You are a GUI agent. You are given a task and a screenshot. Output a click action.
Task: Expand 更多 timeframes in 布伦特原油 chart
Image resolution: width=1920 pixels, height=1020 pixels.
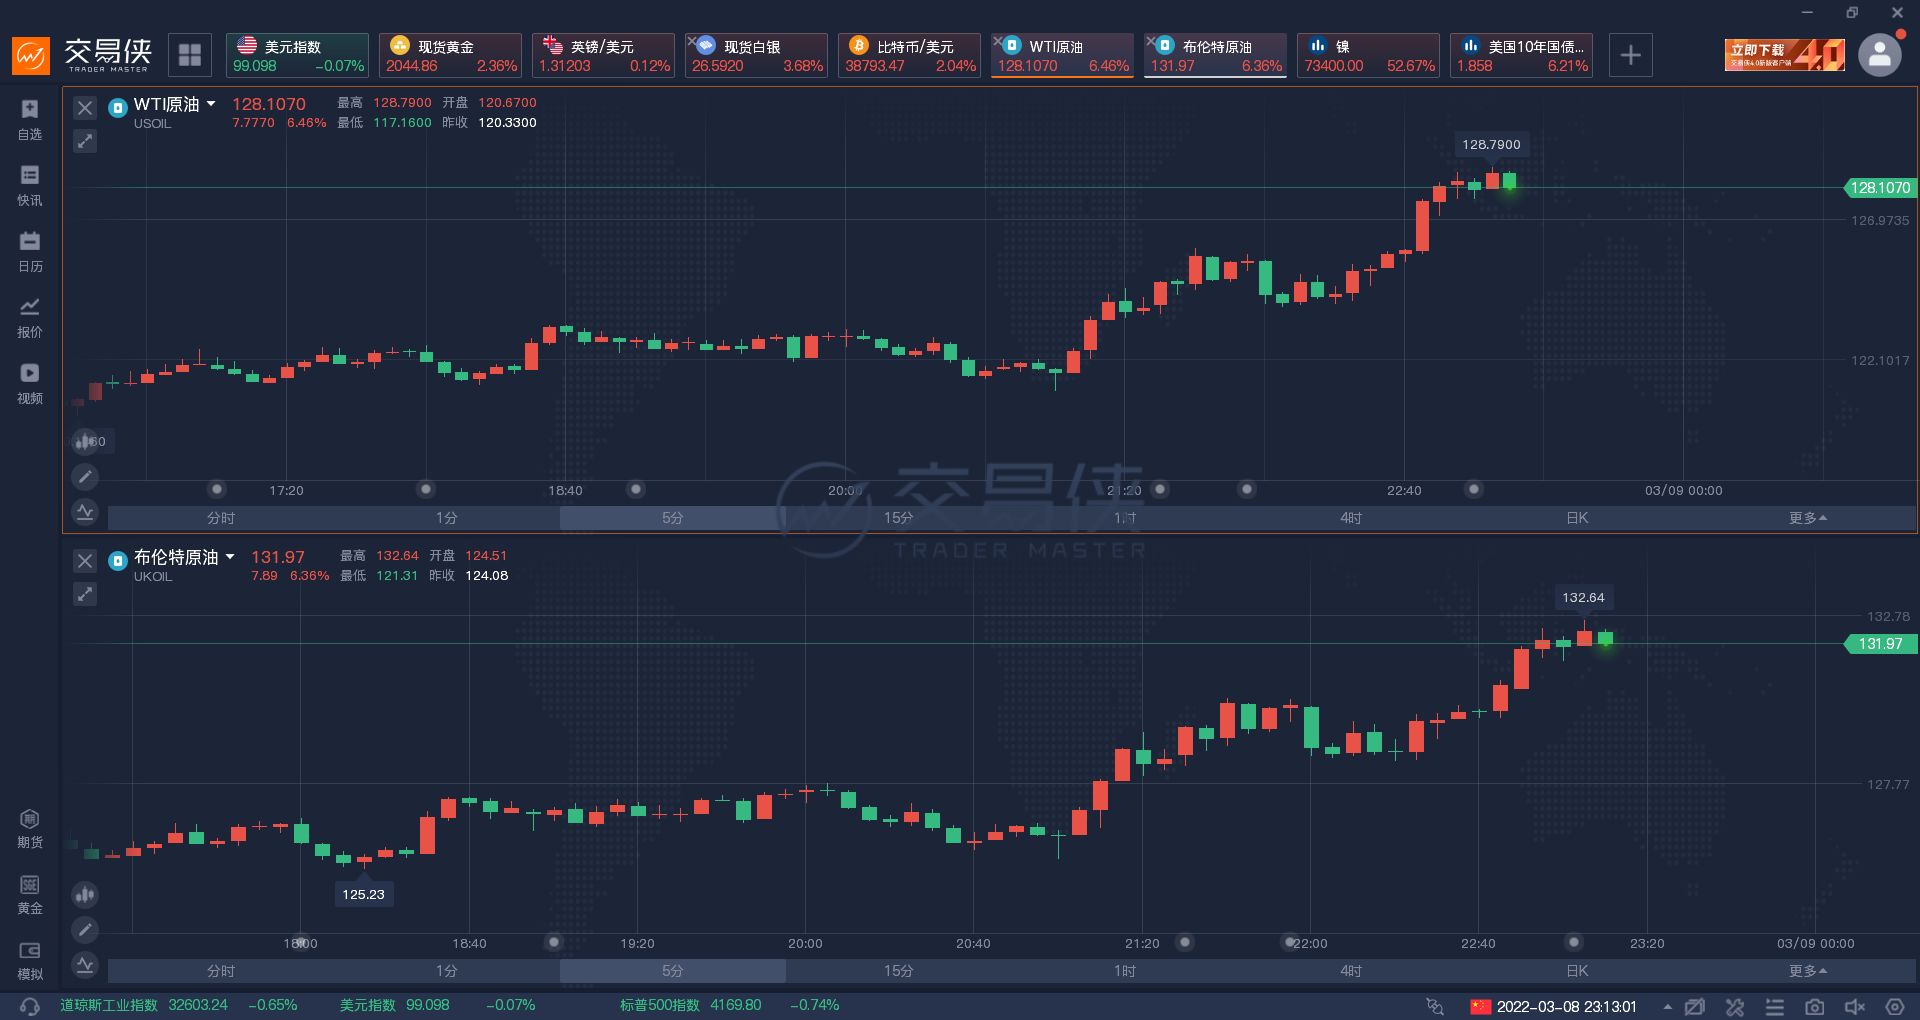pyautogui.click(x=1808, y=971)
